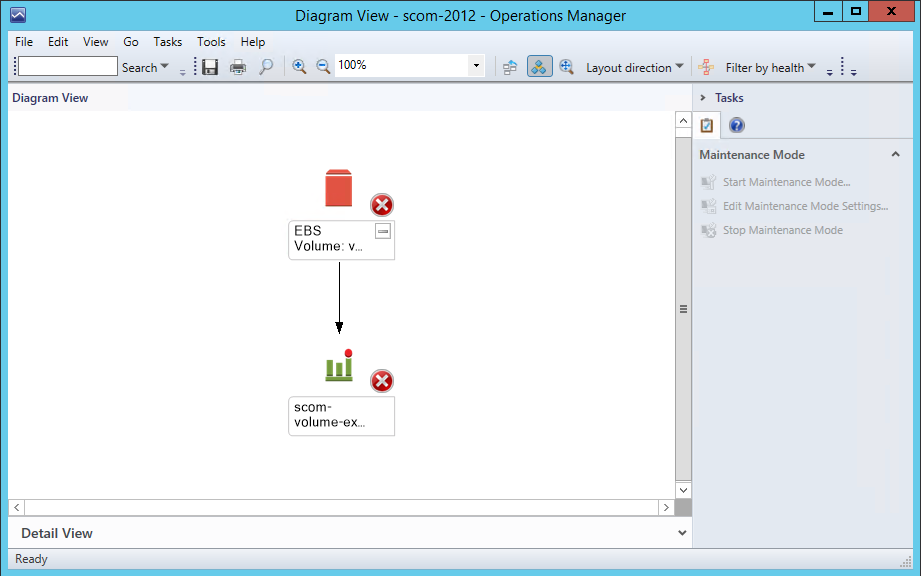Click the Print icon in toolbar

click(x=238, y=67)
